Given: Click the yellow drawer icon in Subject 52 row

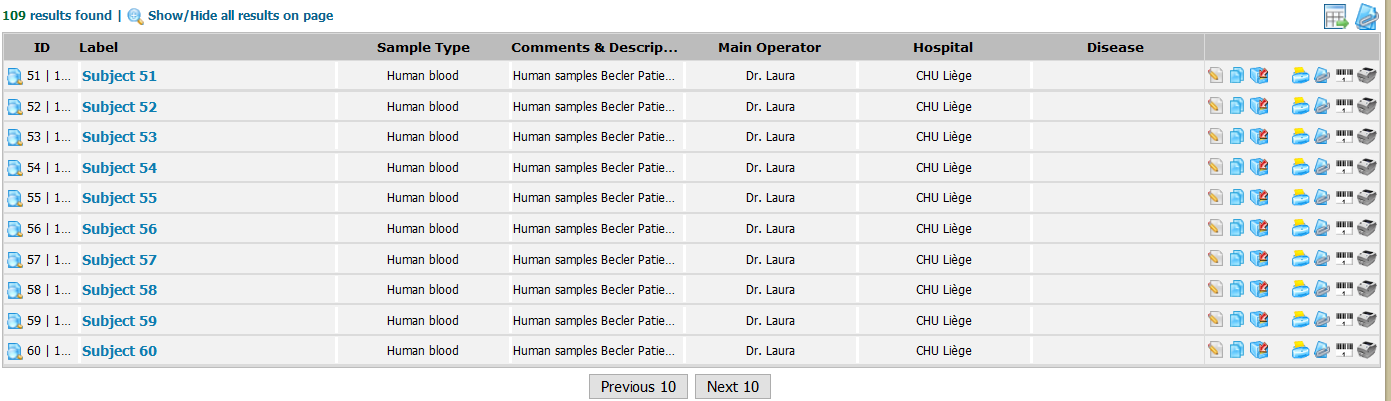Looking at the screenshot, I should 1300,107.
